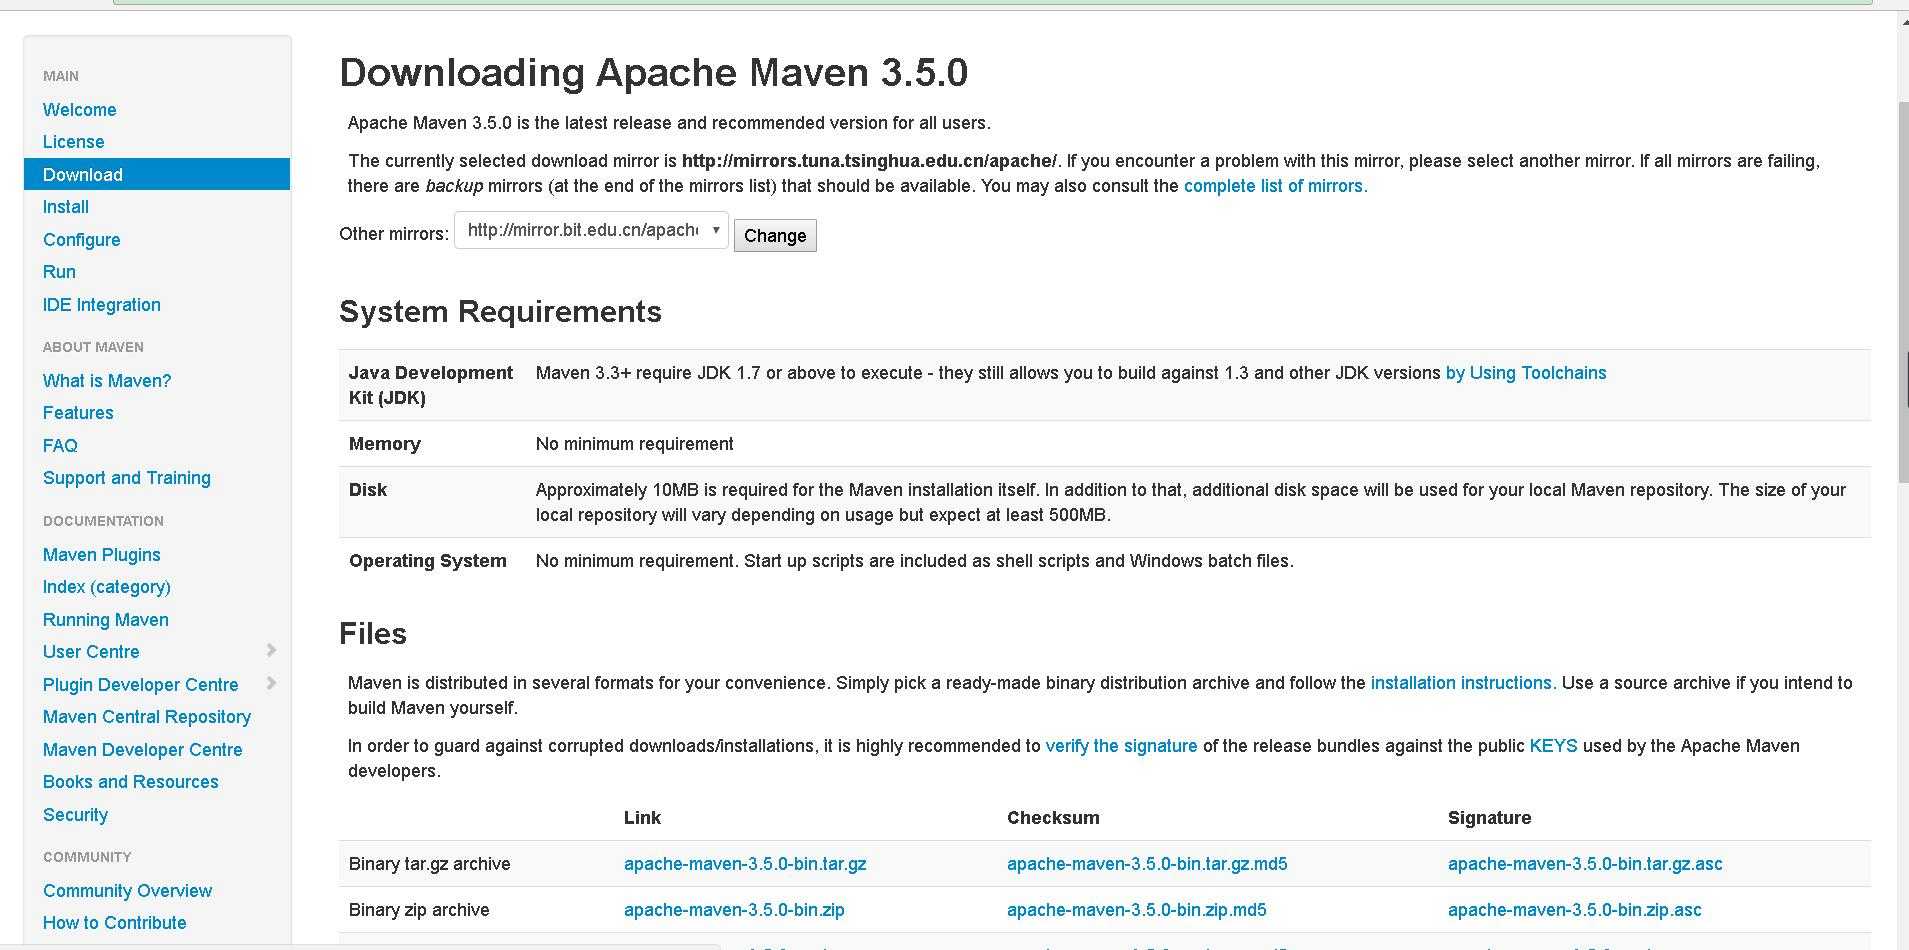
Task: Open apache-maven-3.5.0-bin.tar.gz.md5 checksum
Action: tap(1147, 864)
